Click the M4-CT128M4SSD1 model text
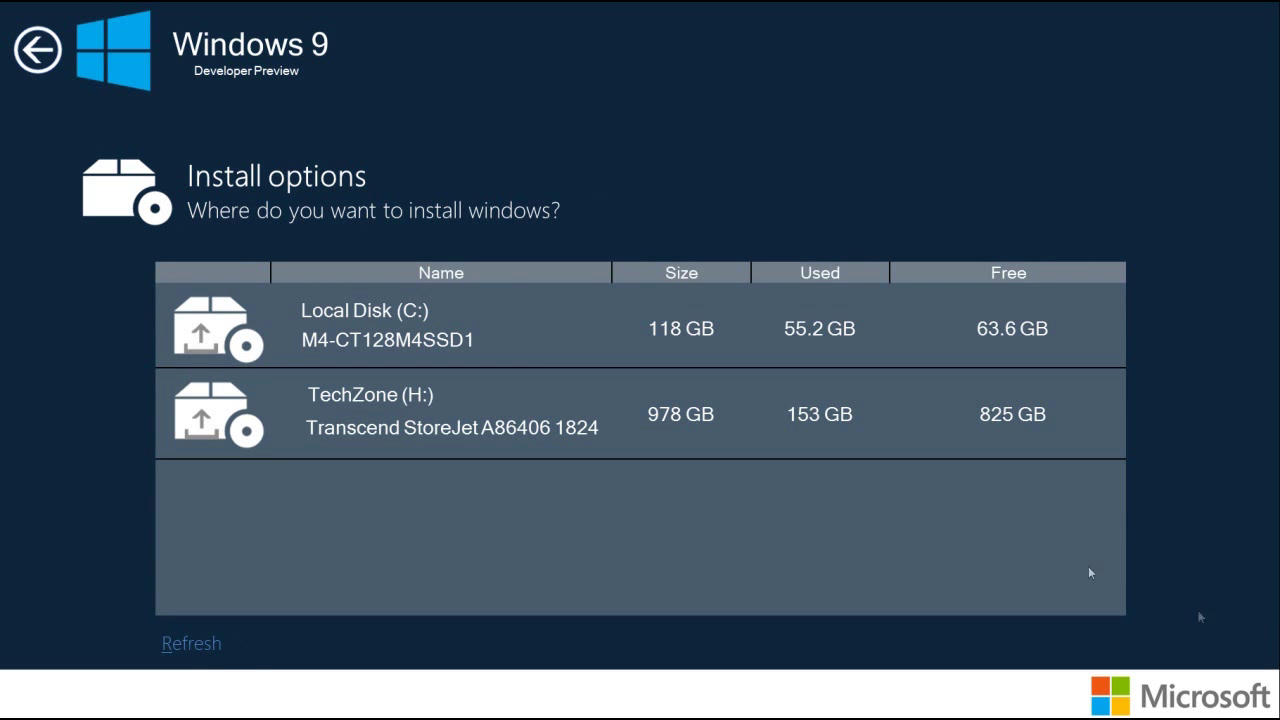 point(388,340)
